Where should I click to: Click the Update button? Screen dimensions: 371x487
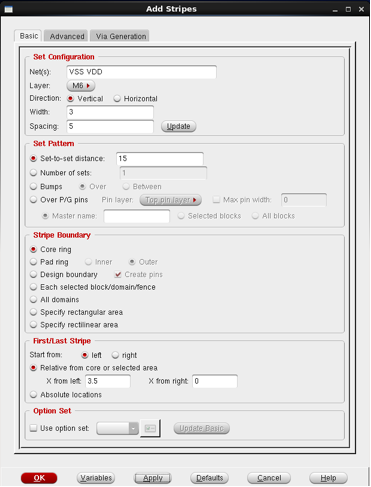(179, 126)
